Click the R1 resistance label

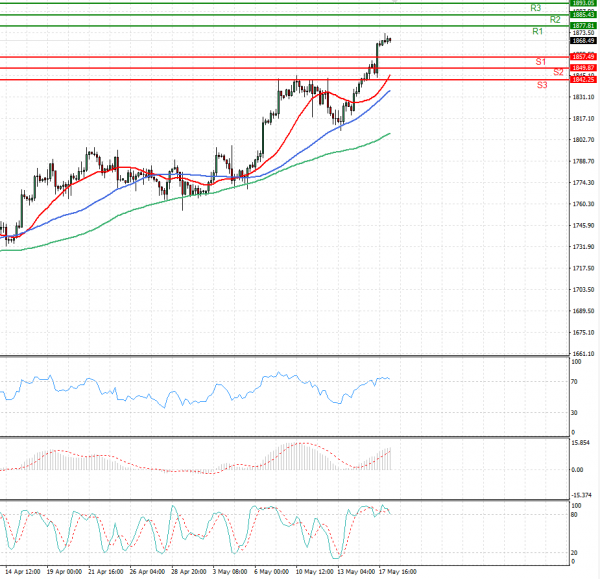coord(537,31)
